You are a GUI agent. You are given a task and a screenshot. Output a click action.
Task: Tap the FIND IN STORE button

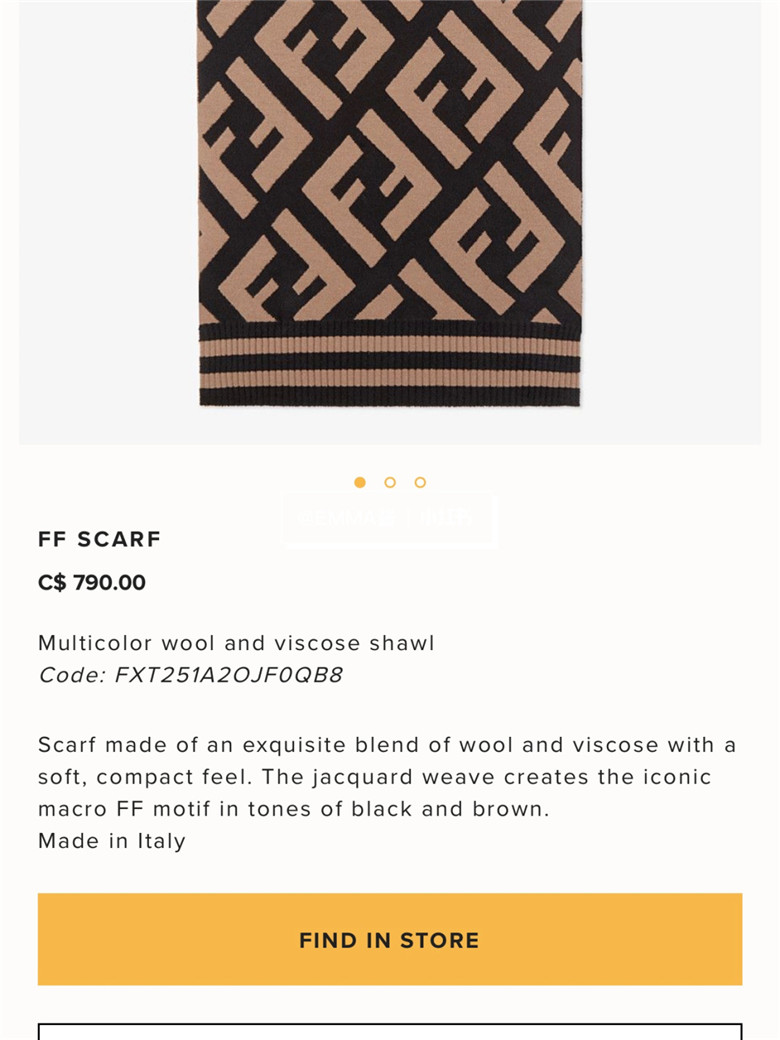click(389, 939)
